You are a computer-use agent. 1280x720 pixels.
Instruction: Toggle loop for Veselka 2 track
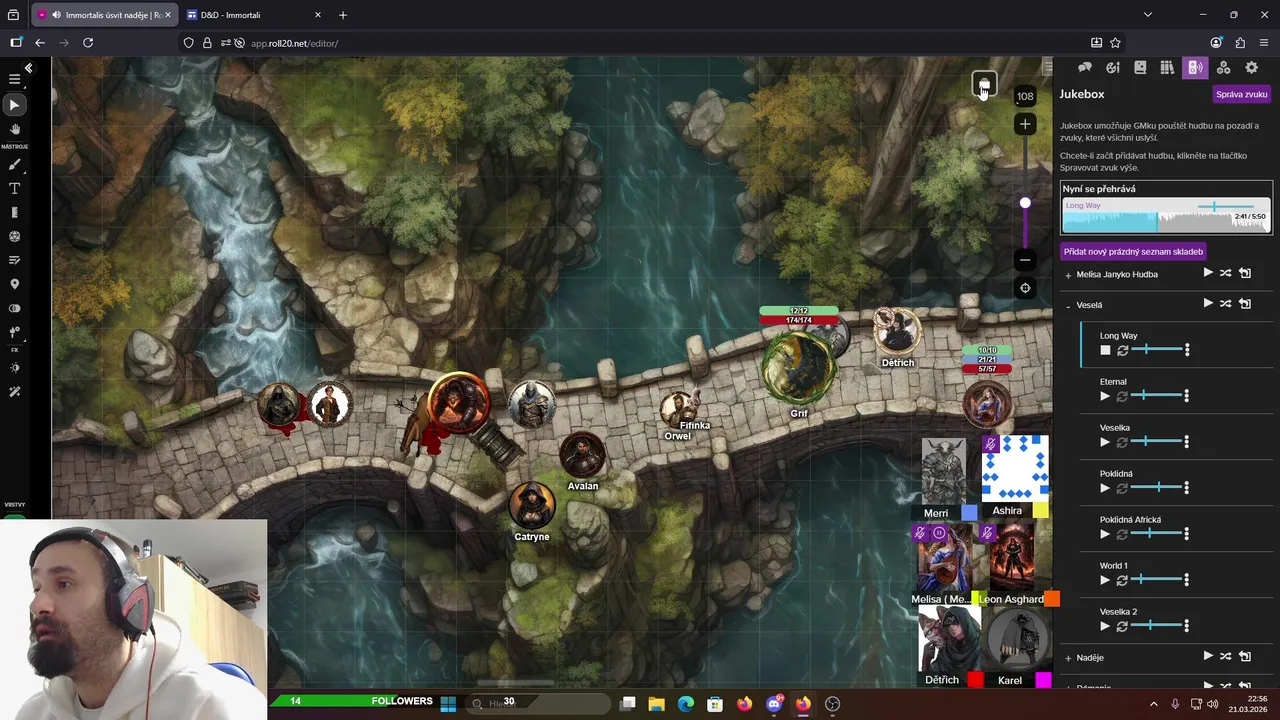1122,626
